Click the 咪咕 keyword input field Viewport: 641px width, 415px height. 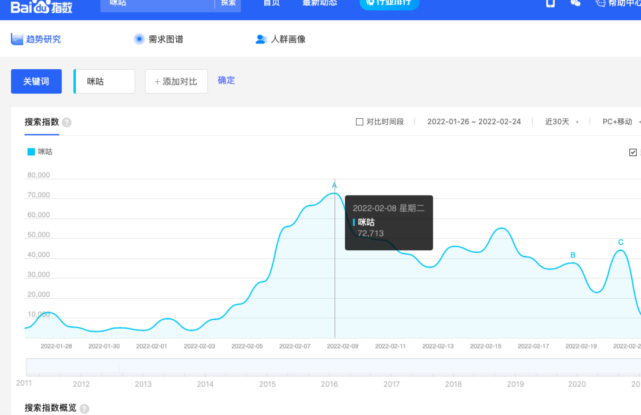pos(105,82)
